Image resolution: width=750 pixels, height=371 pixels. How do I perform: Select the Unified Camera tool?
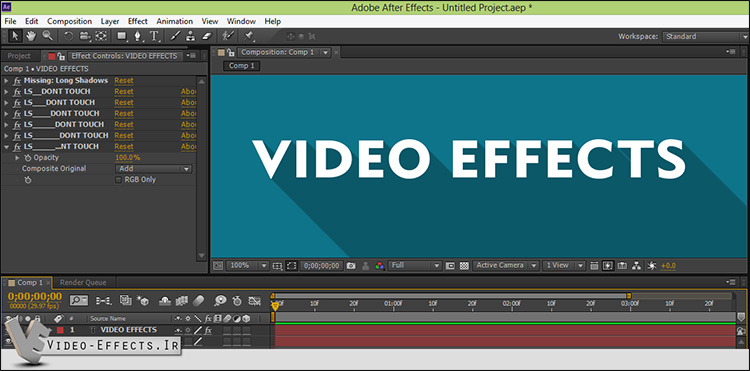[85, 36]
